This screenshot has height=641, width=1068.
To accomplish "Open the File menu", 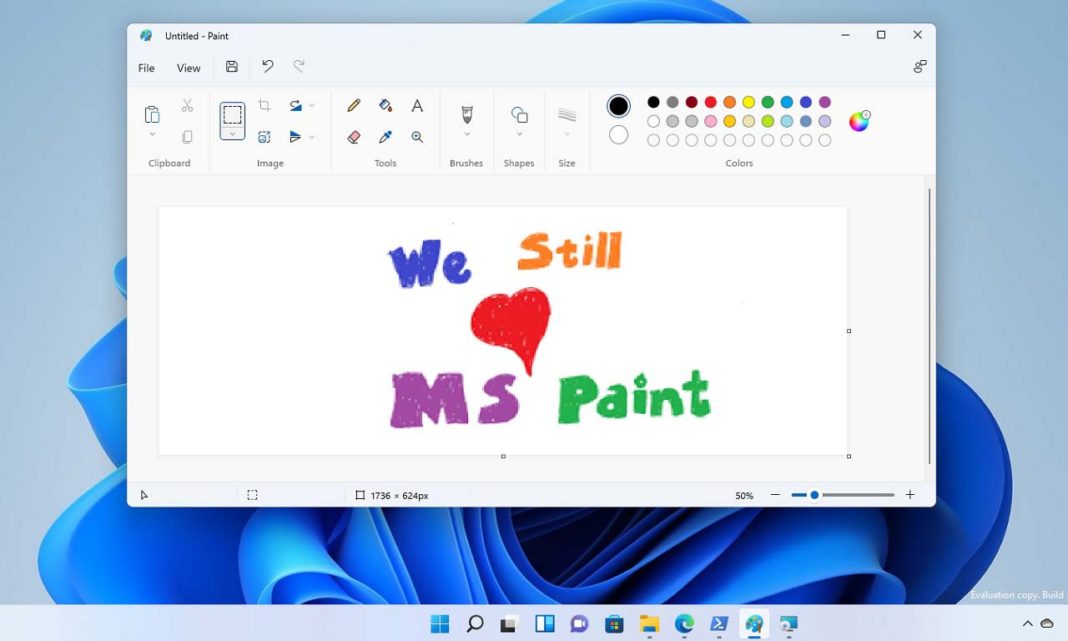I will 145,68.
